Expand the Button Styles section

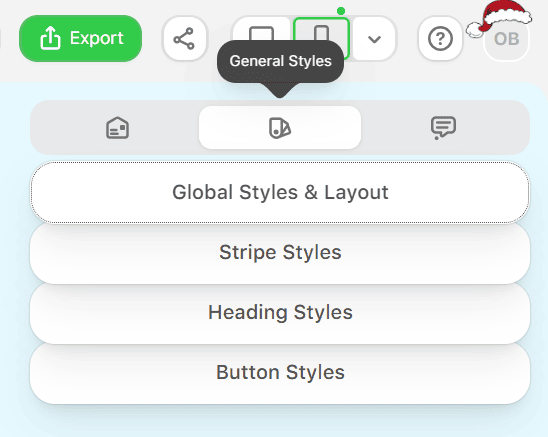[x=280, y=373]
